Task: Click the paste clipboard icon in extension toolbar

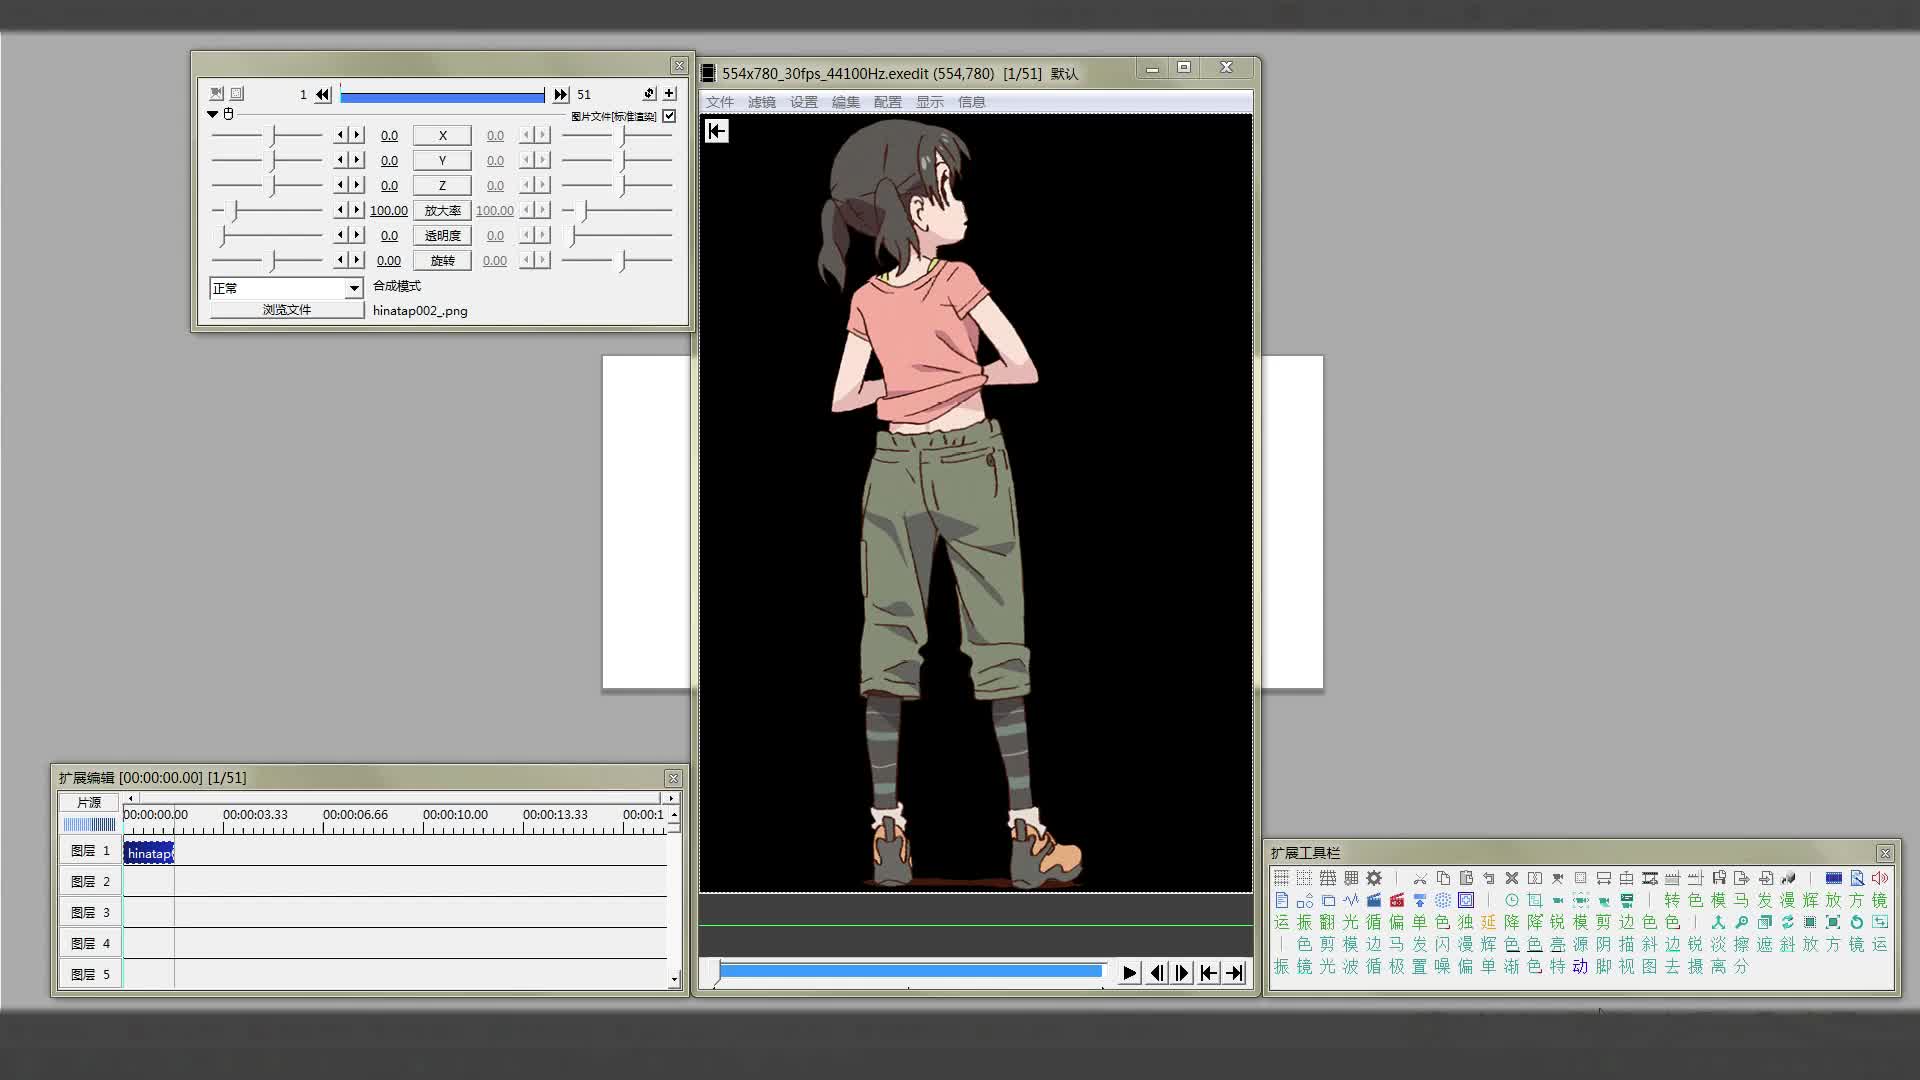Action: coord(1466,878)
